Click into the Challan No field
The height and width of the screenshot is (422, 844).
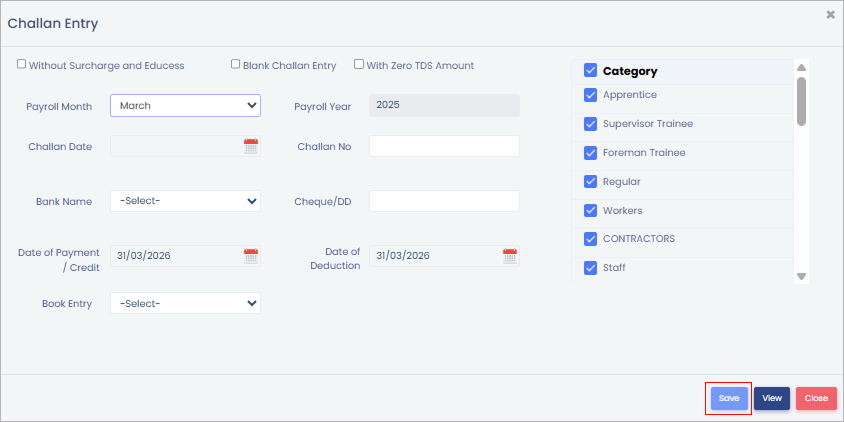pyautogui.click(x=444, y=146)
